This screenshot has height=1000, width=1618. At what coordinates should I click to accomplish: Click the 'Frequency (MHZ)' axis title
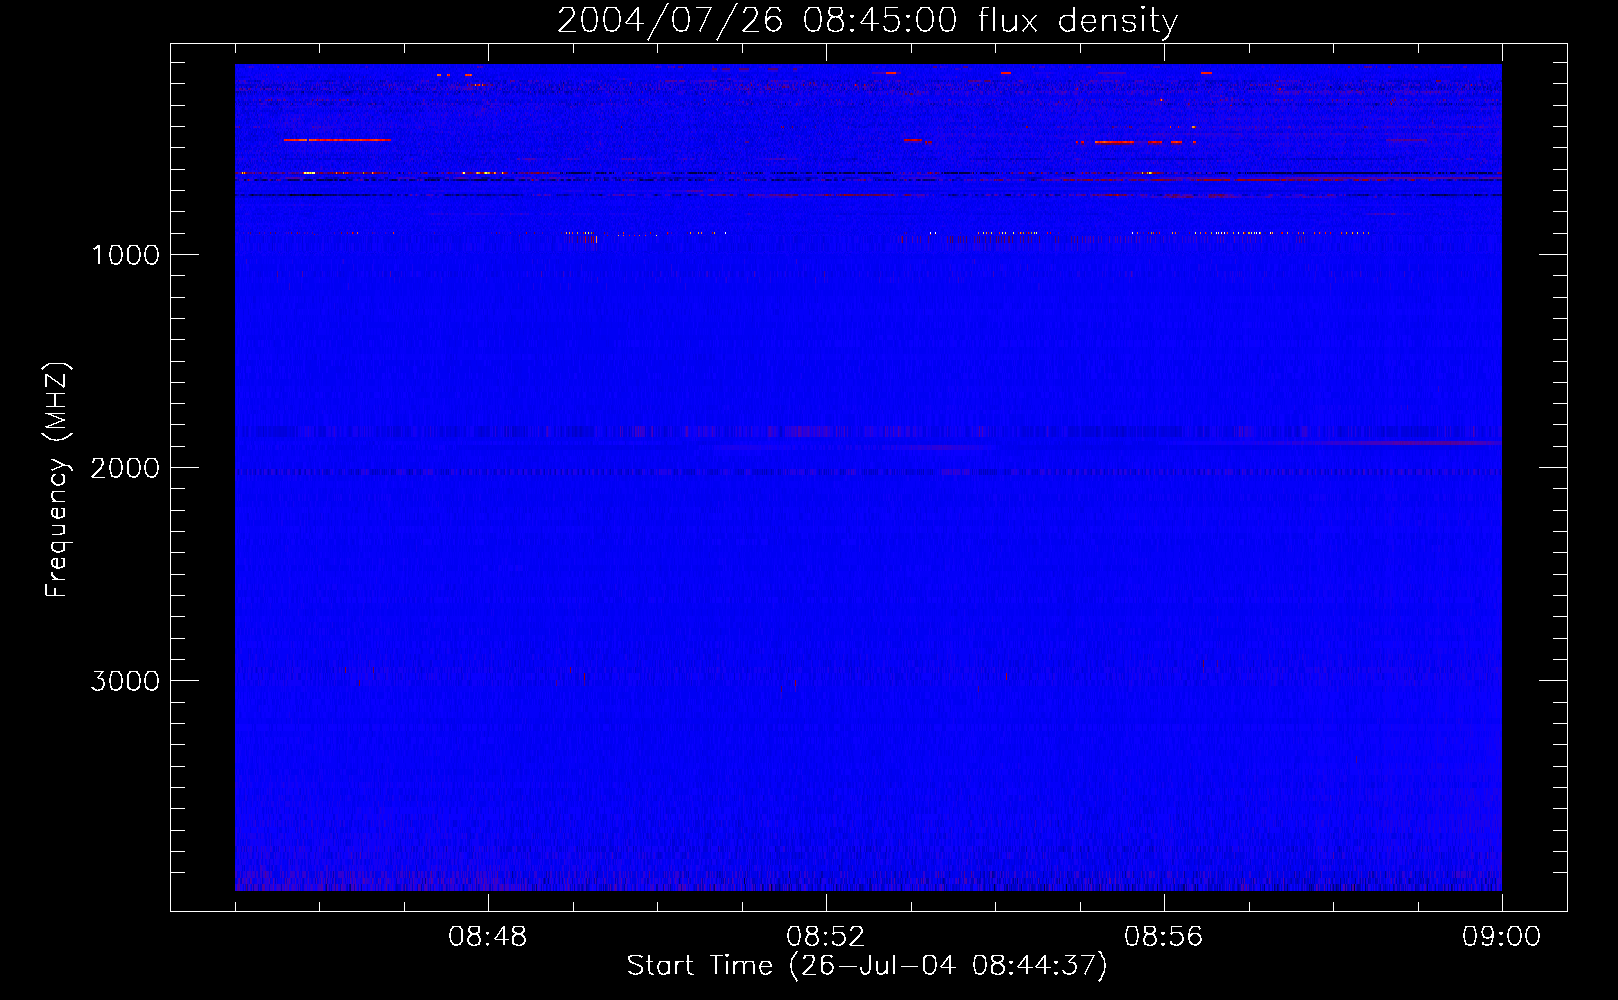[57, 480]
